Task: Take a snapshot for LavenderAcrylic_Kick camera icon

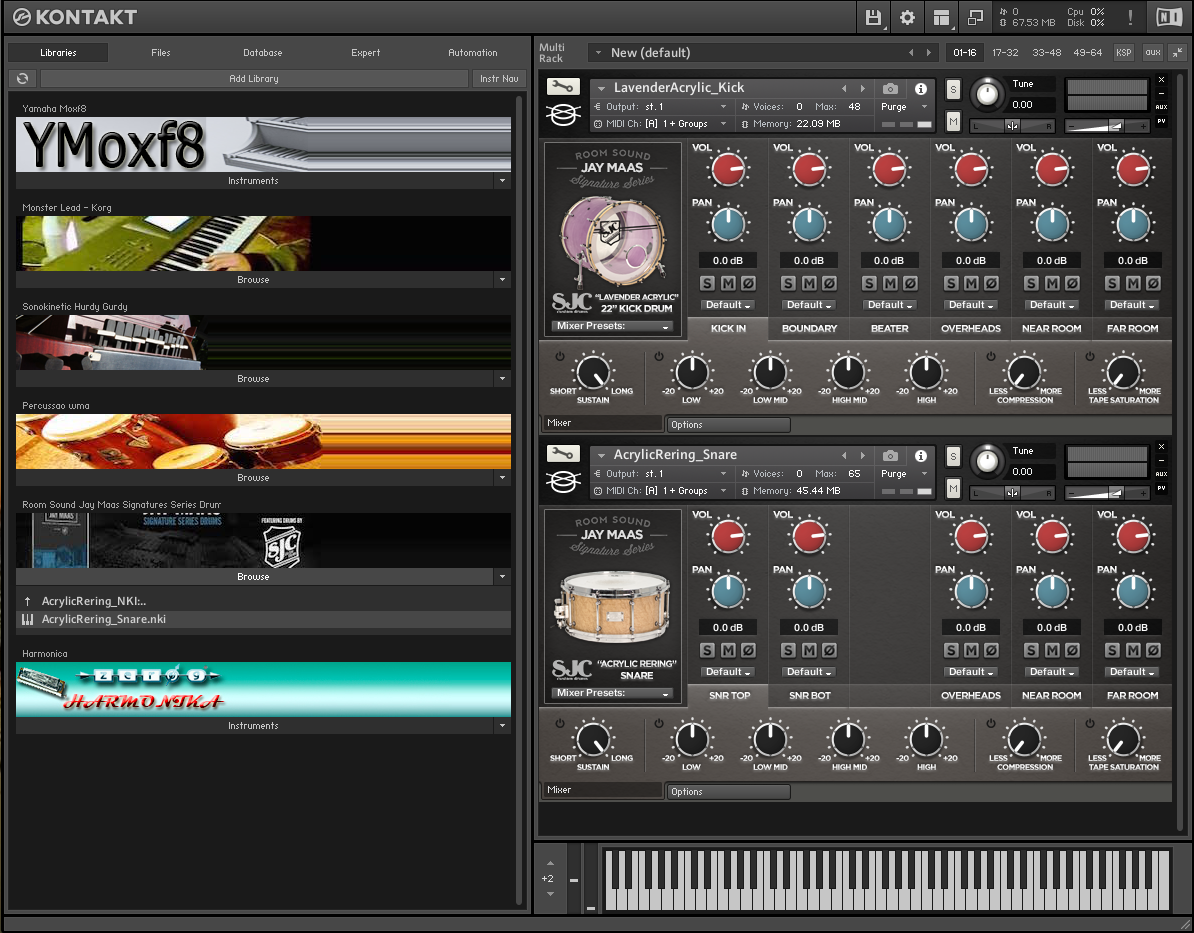Action: click(890, 88)
